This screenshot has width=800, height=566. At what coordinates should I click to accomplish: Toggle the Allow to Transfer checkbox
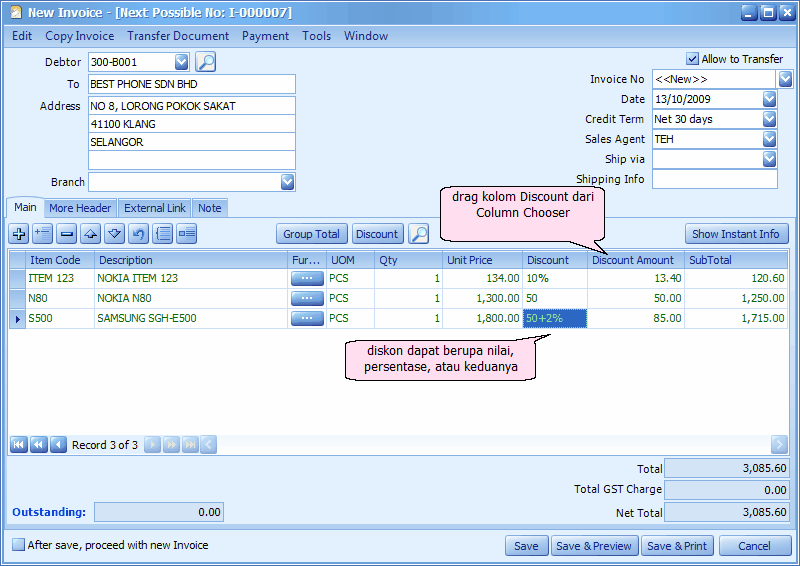click(693, 59)
